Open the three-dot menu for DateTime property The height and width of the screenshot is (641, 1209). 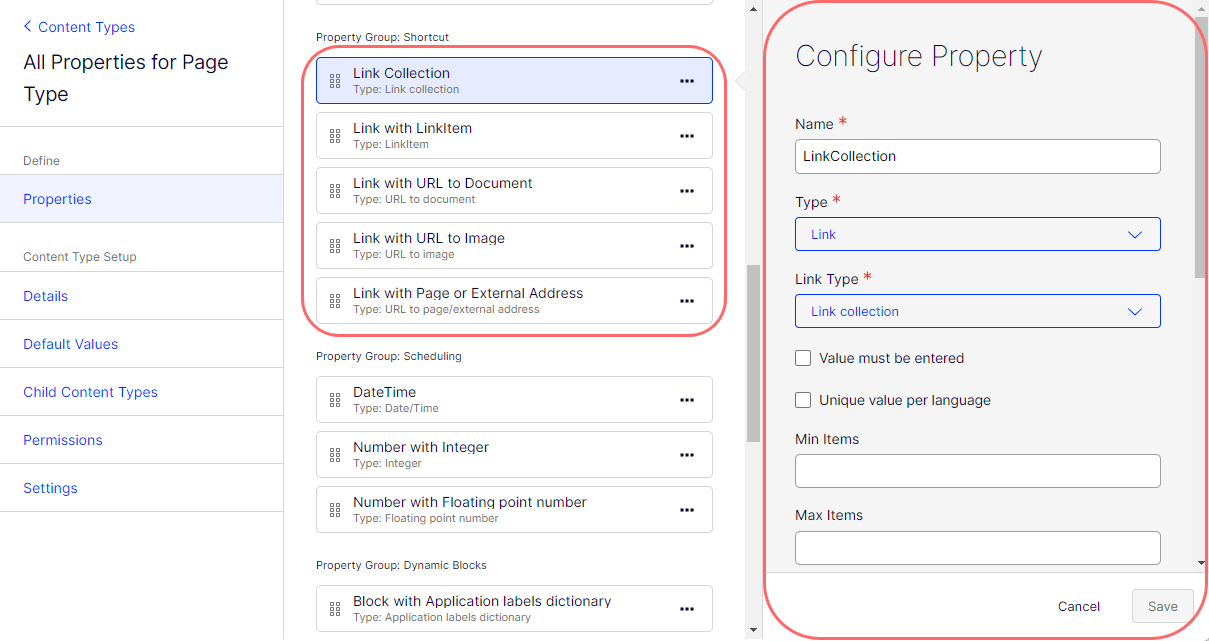click(687, 400)
